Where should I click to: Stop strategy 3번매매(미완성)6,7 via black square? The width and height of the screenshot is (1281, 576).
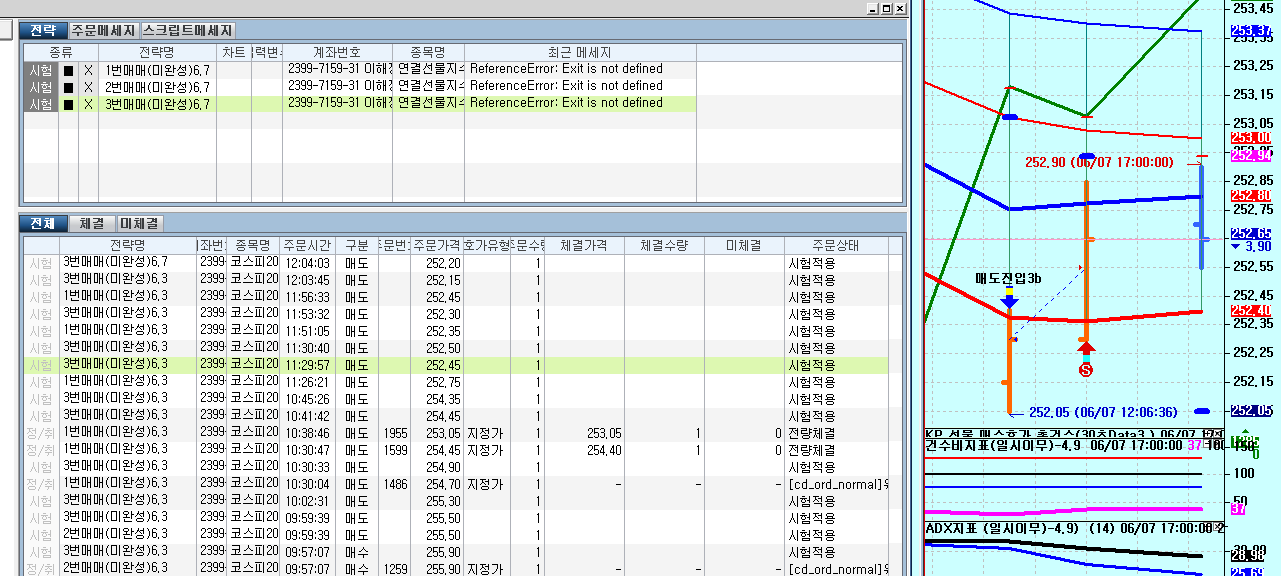68,104
